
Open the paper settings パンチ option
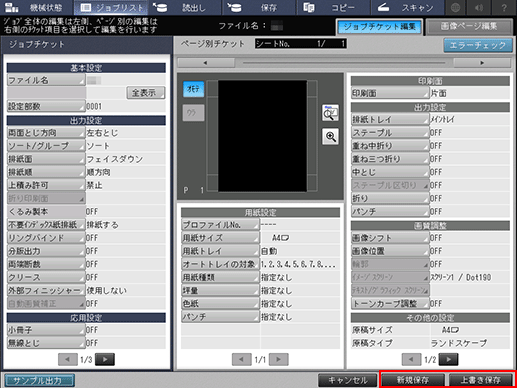(x=220, y=317)
